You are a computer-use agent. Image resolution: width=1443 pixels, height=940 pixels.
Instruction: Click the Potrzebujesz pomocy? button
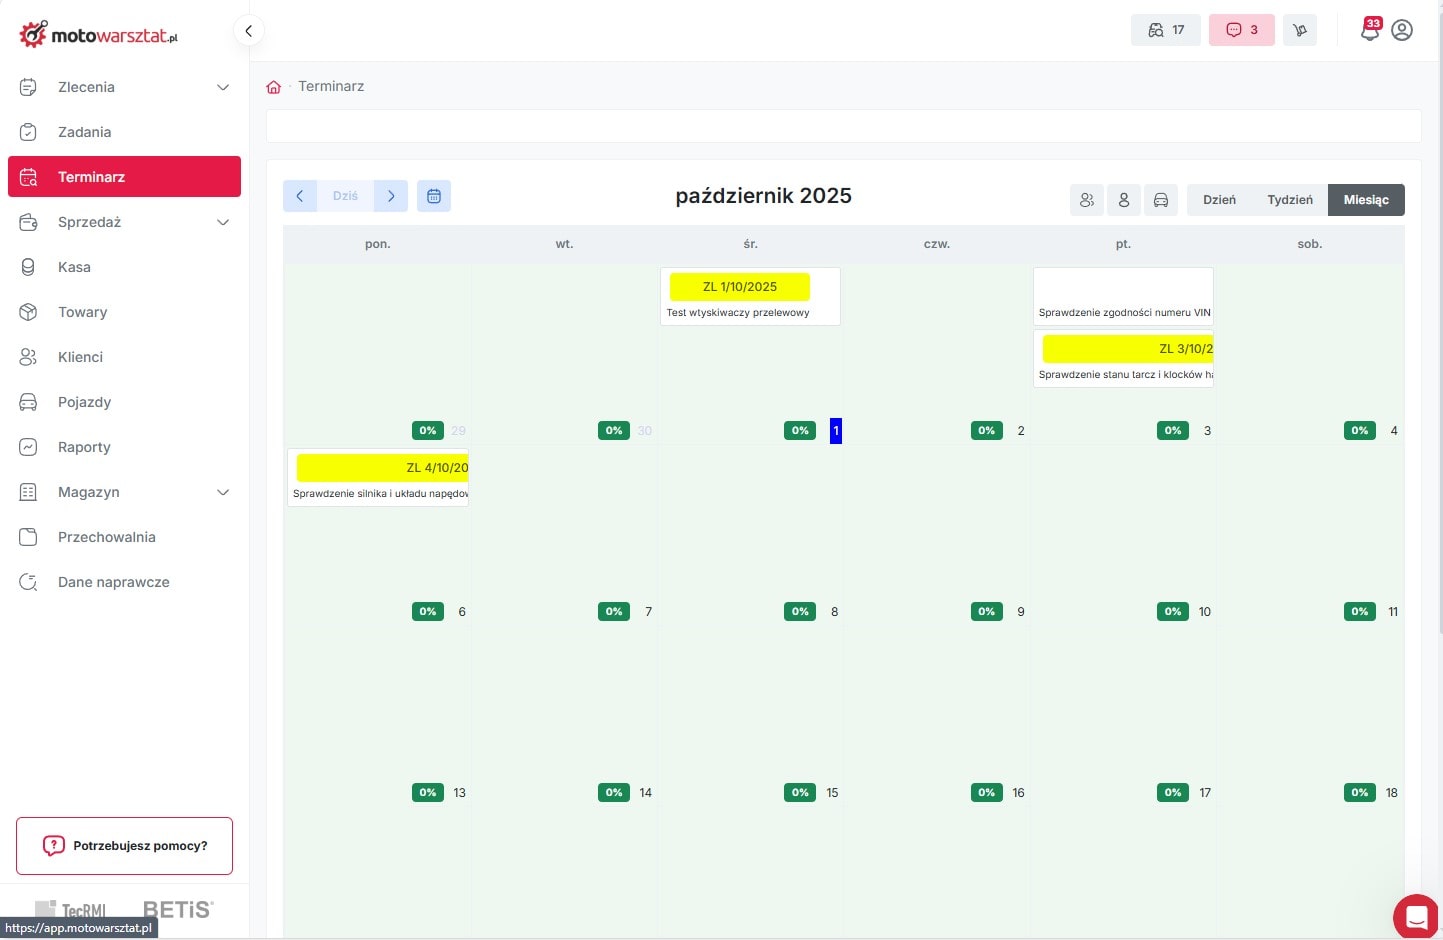pyautogui.click(x=125, y=846)
